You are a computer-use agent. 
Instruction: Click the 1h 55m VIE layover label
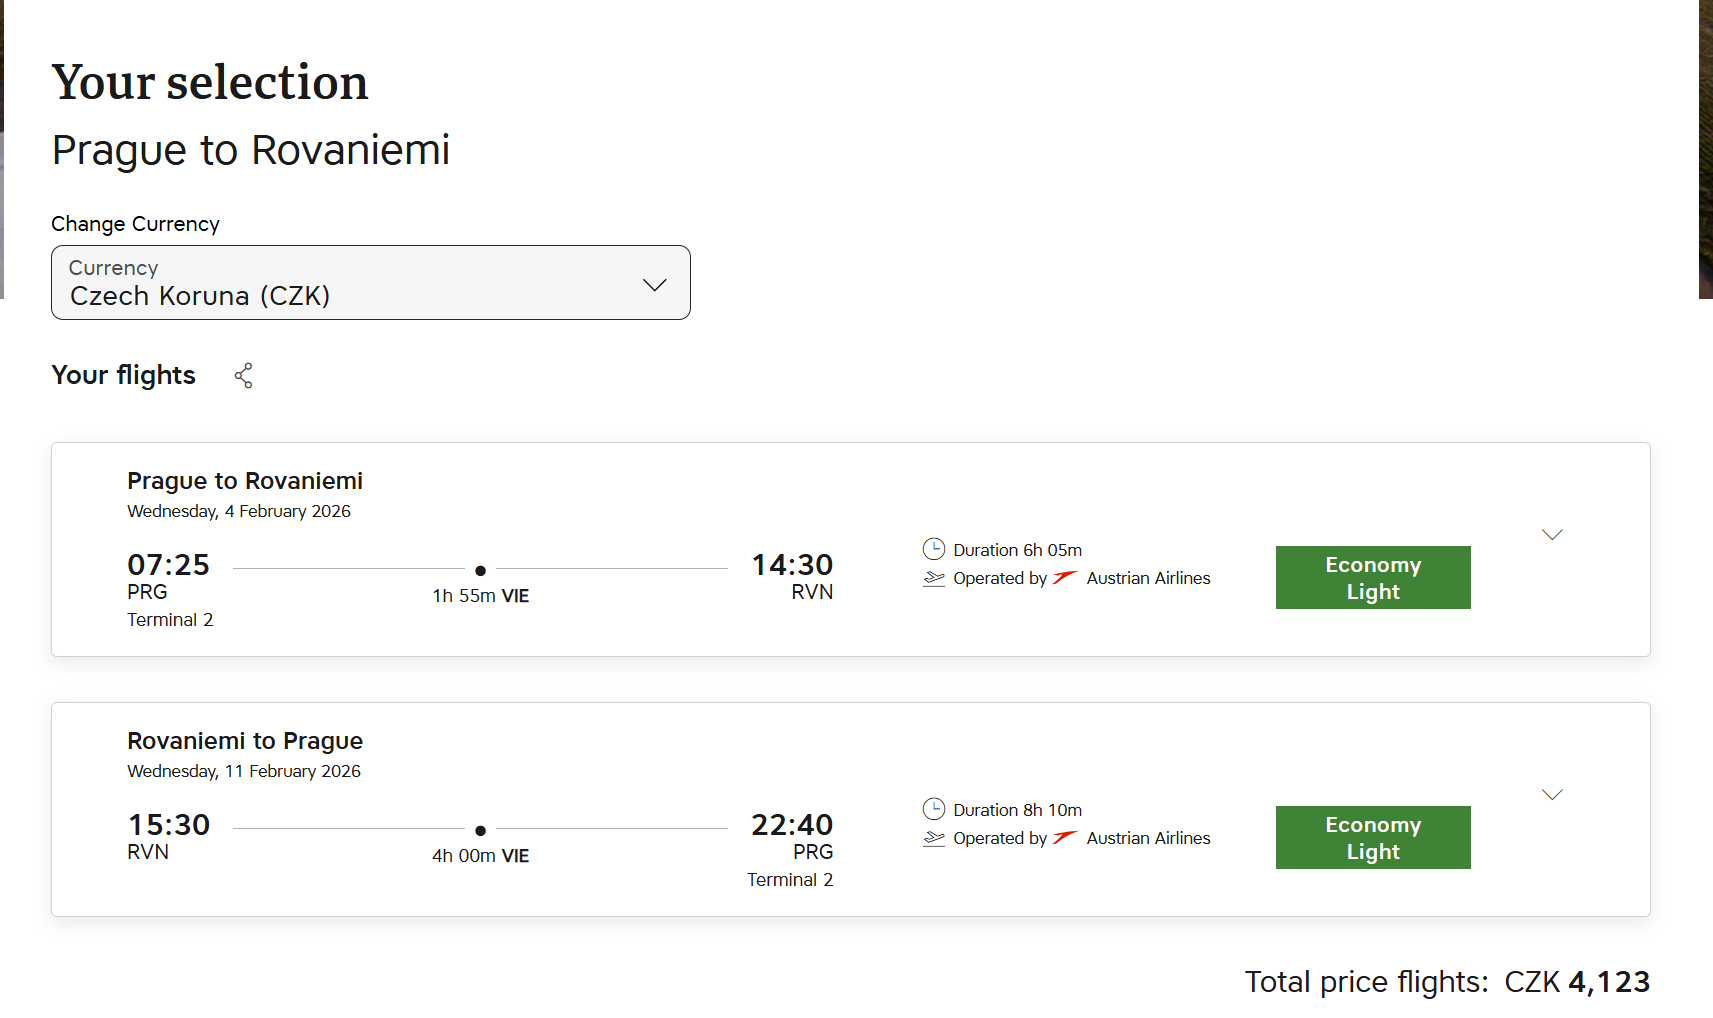(x=480, y=596)
